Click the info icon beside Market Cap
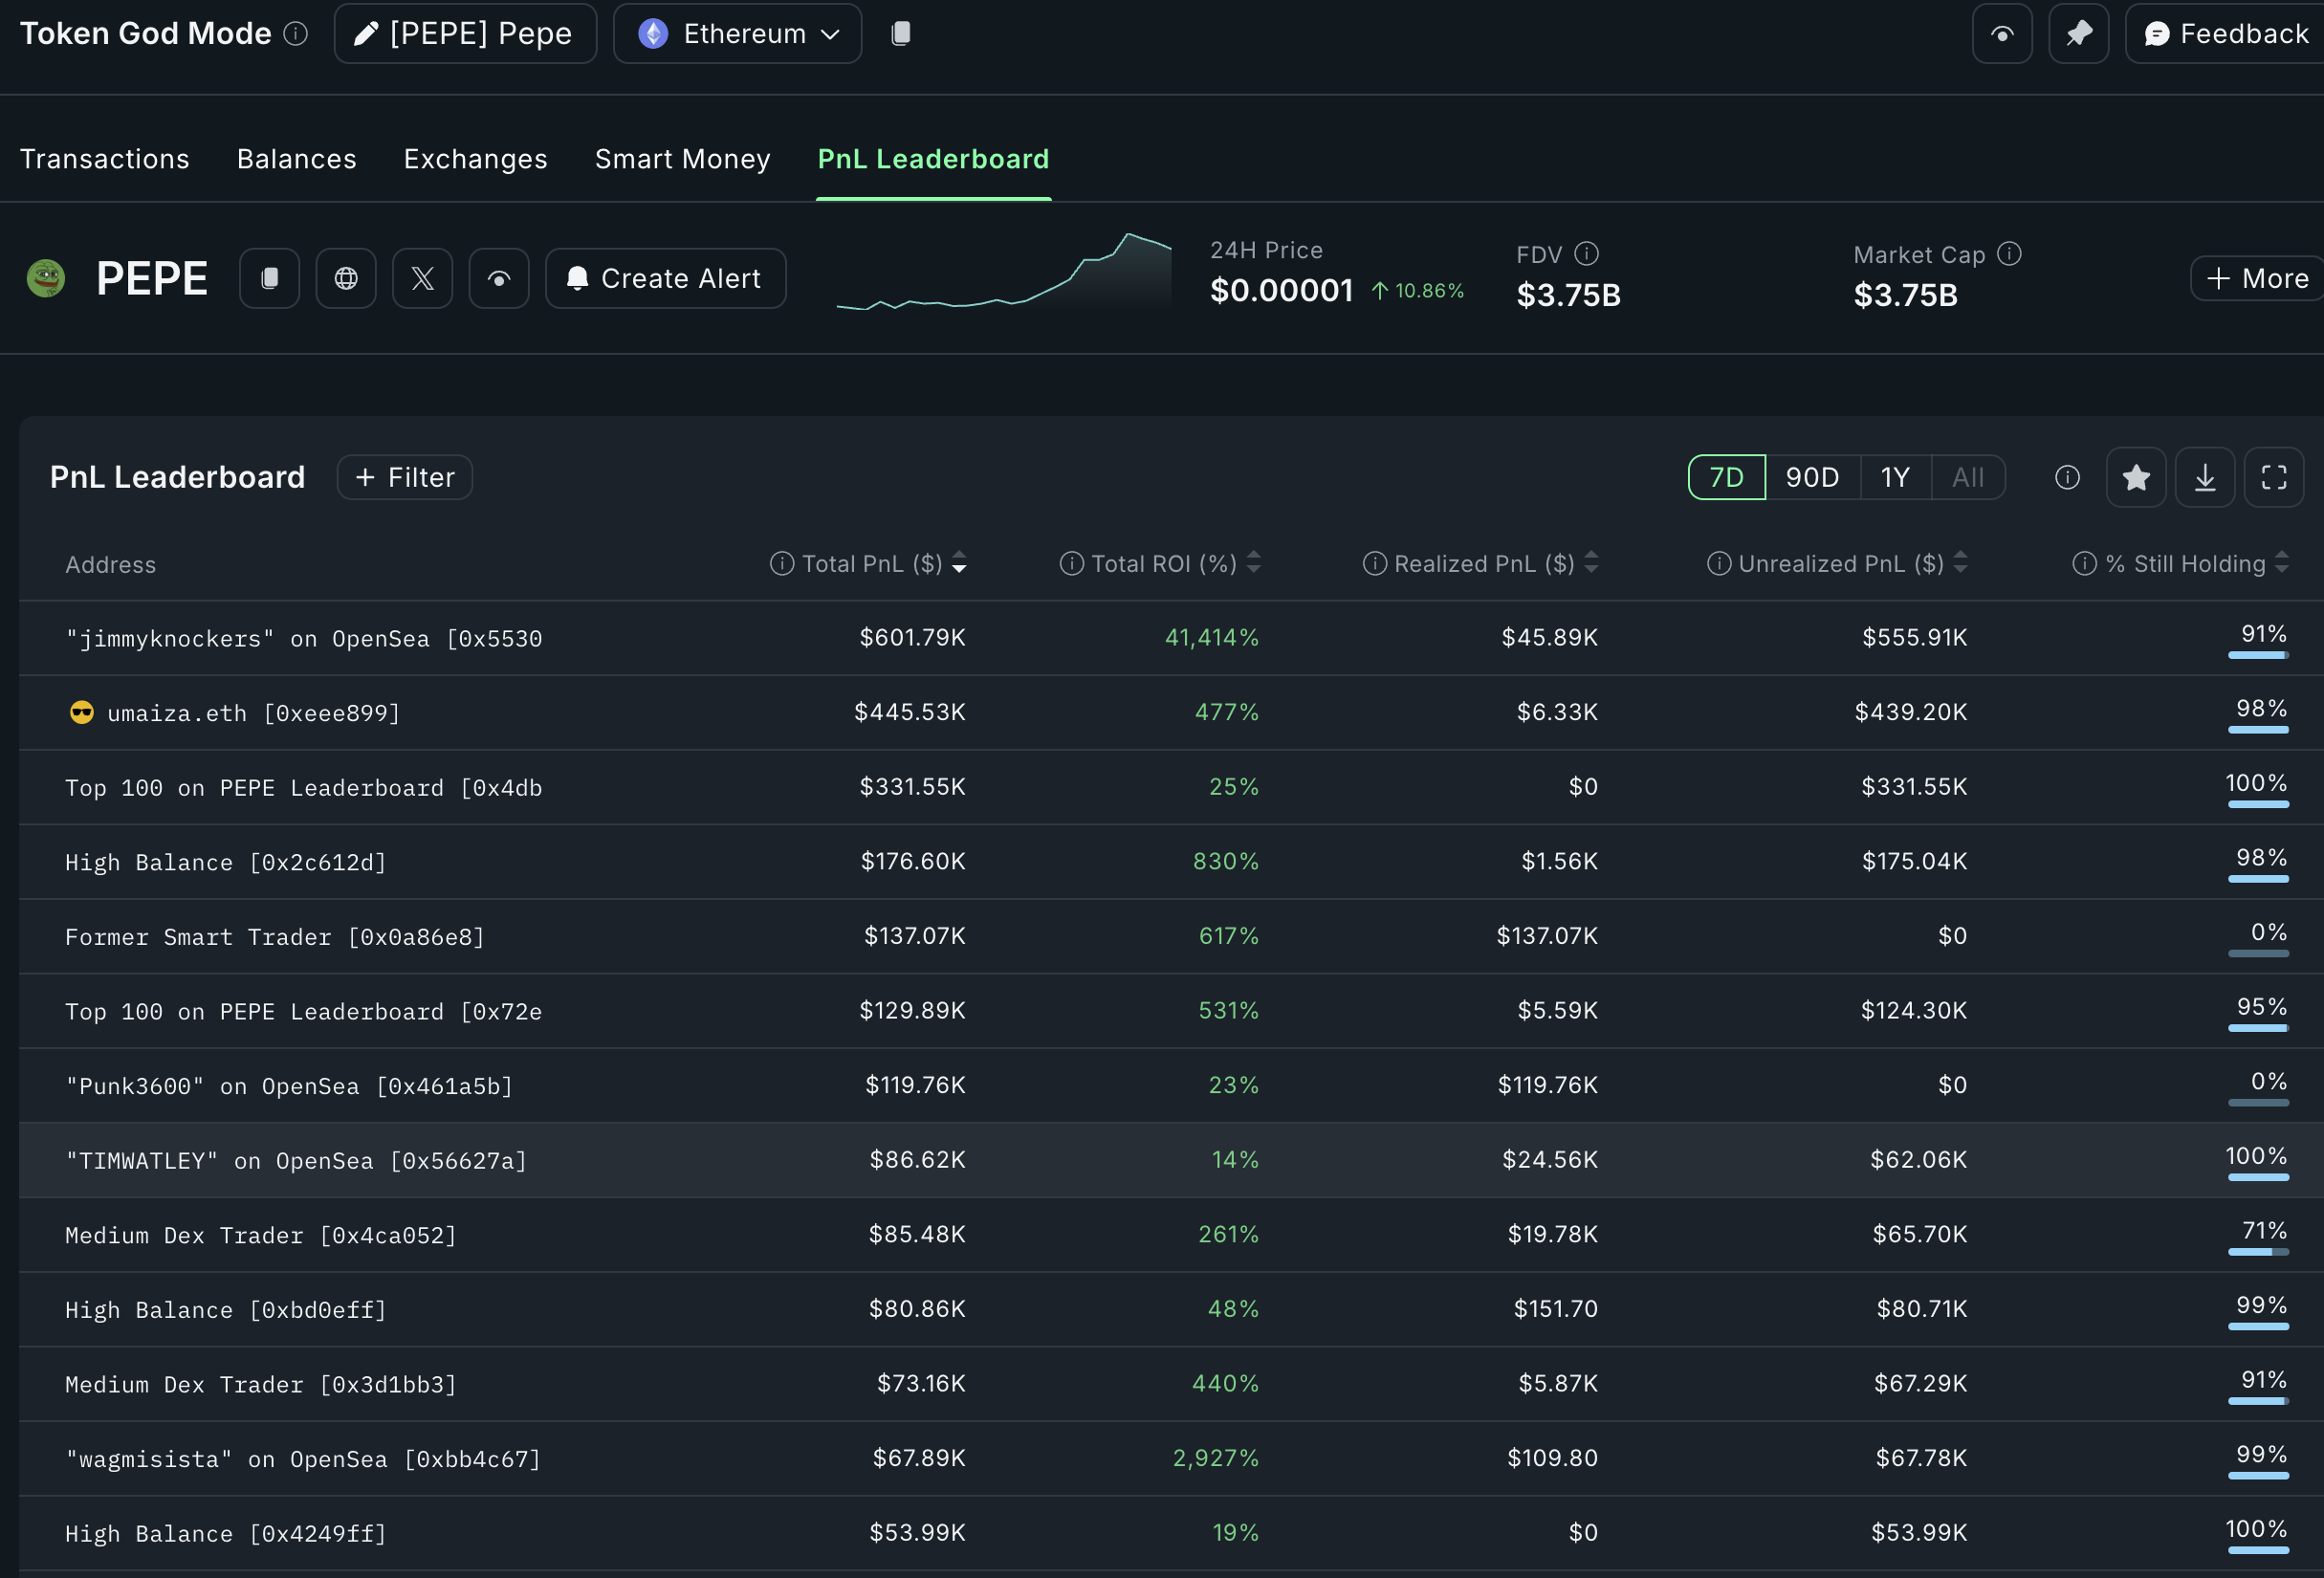Screen dimensions: 2324x1578 [2009, 254]
